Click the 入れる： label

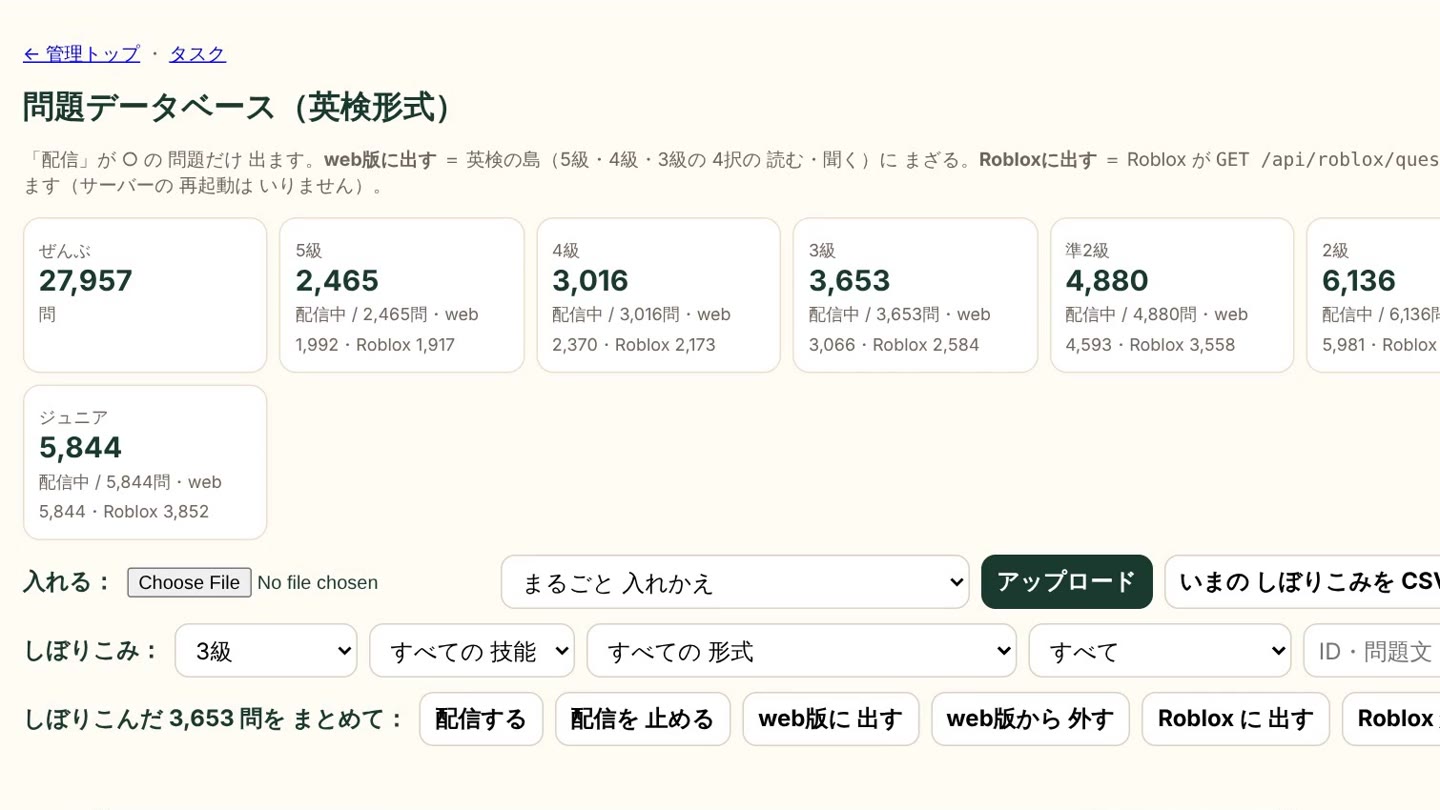[x=69, y=582]
